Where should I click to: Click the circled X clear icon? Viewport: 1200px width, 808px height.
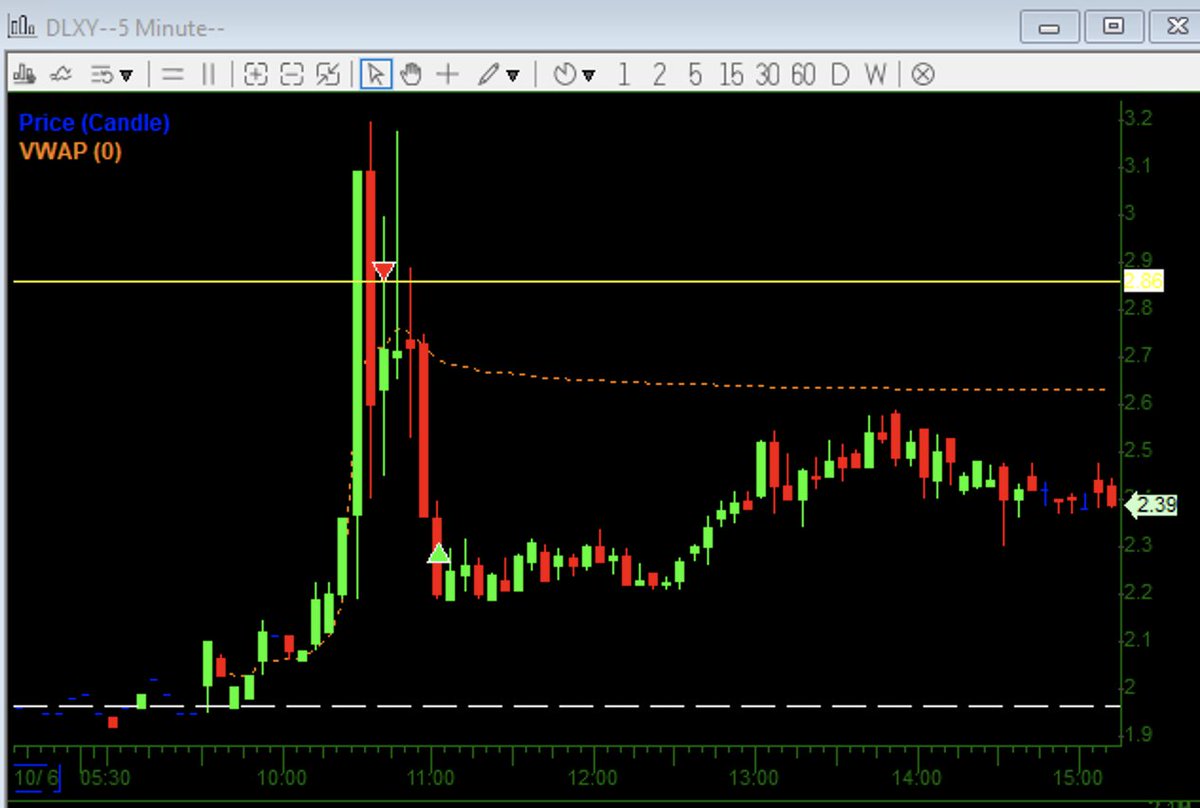click(923, 74)
